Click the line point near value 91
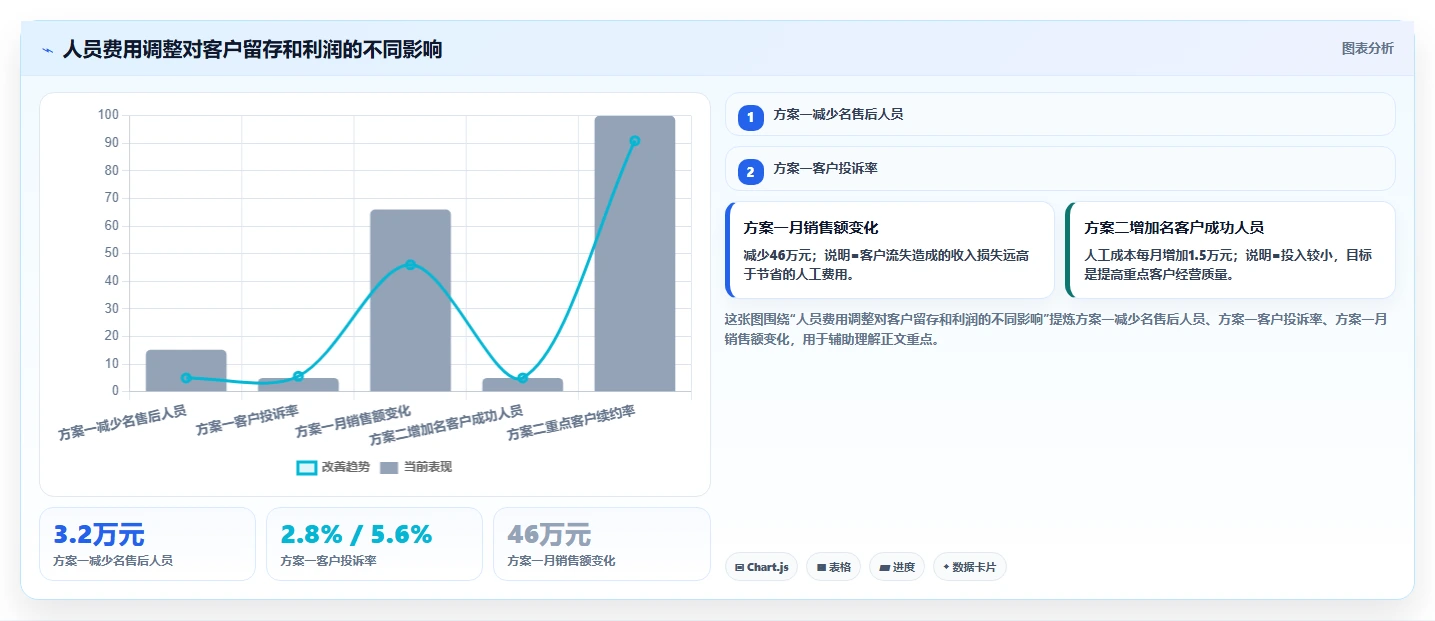This screenshot has width=1435, height=621. click(x=635, y=141)
